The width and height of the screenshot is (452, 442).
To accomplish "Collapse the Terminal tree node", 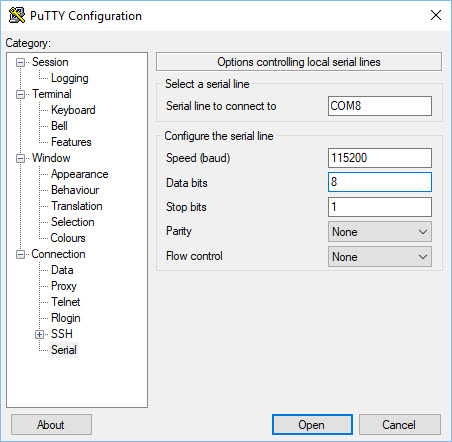I will pyautogui.click(x=21, y=94).
